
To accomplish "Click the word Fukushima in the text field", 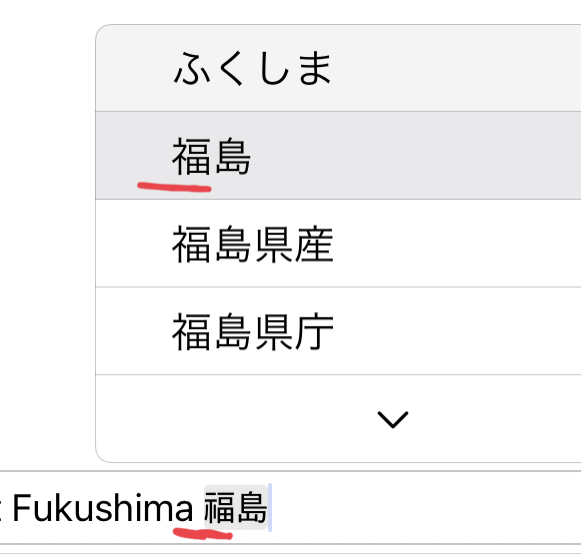I will (x=103, y=508).
